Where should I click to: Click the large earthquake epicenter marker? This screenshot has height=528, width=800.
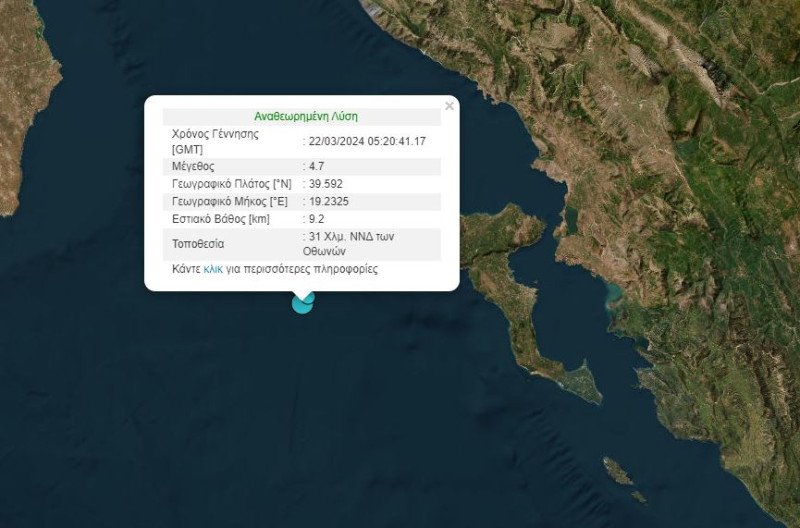click(301, 304)
